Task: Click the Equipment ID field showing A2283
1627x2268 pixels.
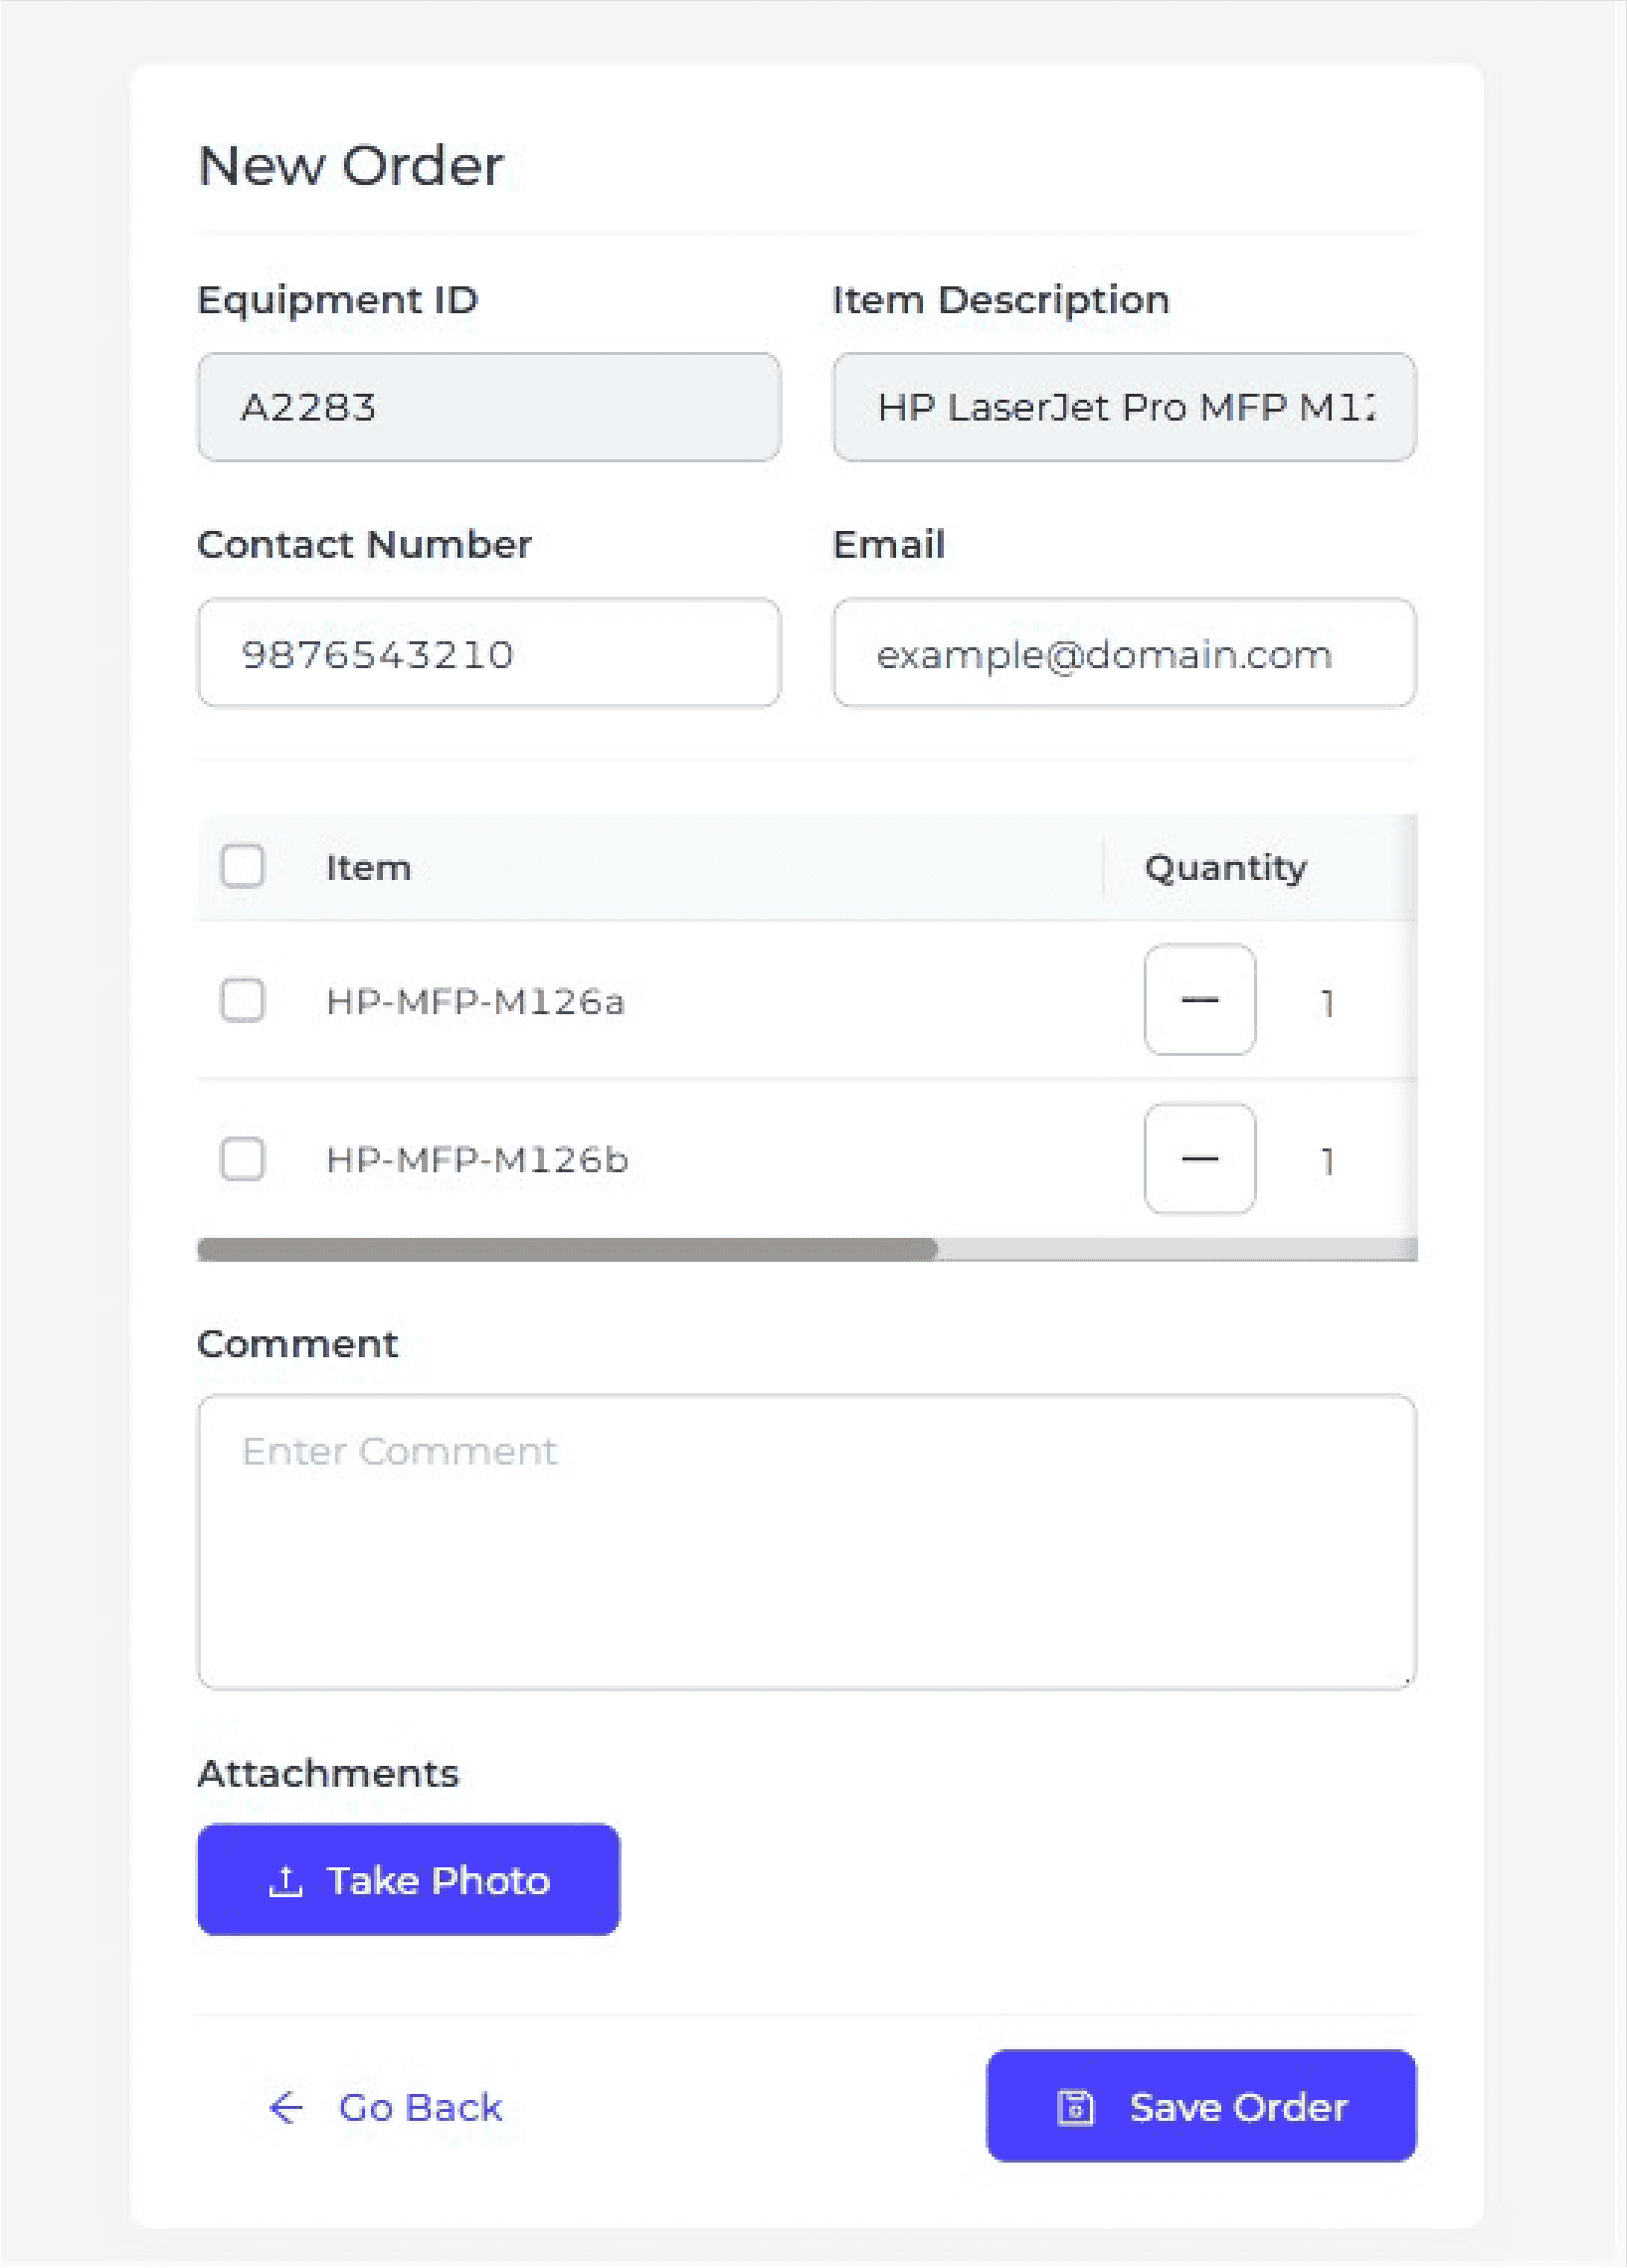Action: [x=489, y=407]
